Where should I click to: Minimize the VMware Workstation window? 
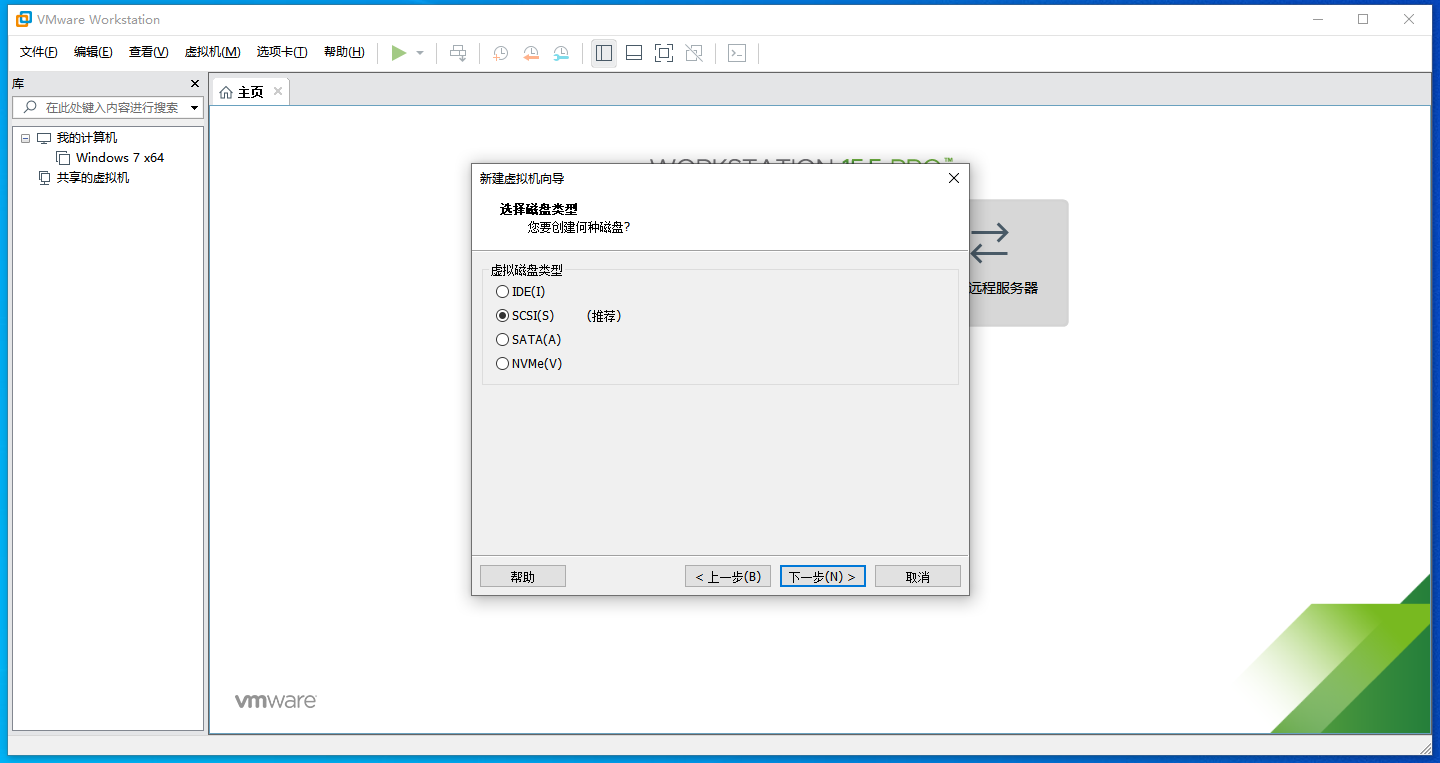[1319, 19]
